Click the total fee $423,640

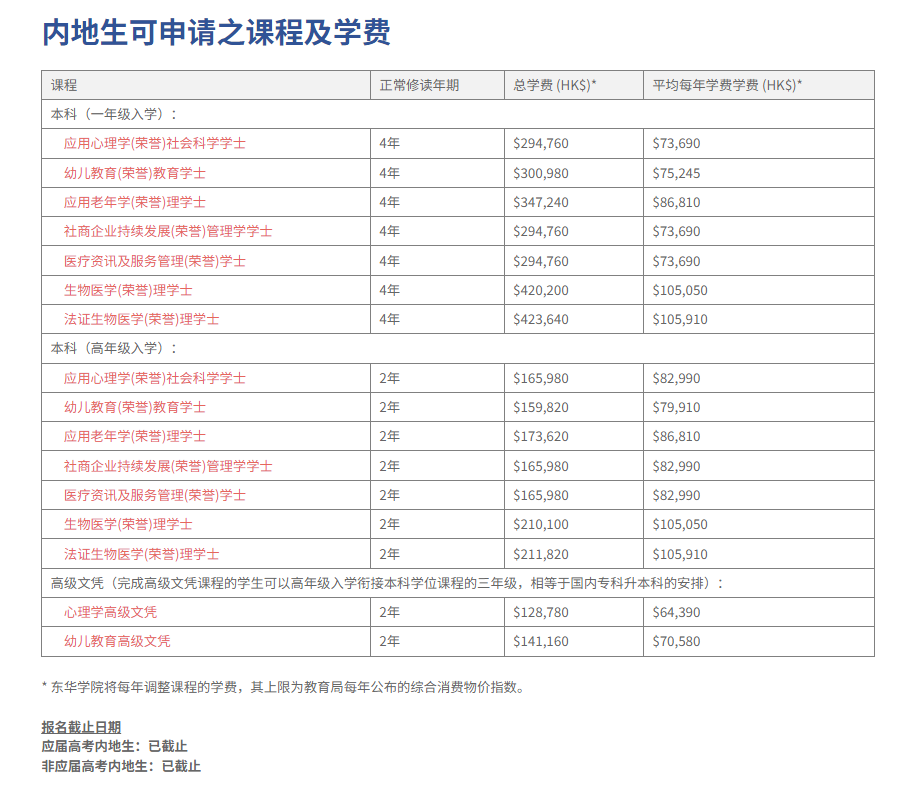coord(541,320)
